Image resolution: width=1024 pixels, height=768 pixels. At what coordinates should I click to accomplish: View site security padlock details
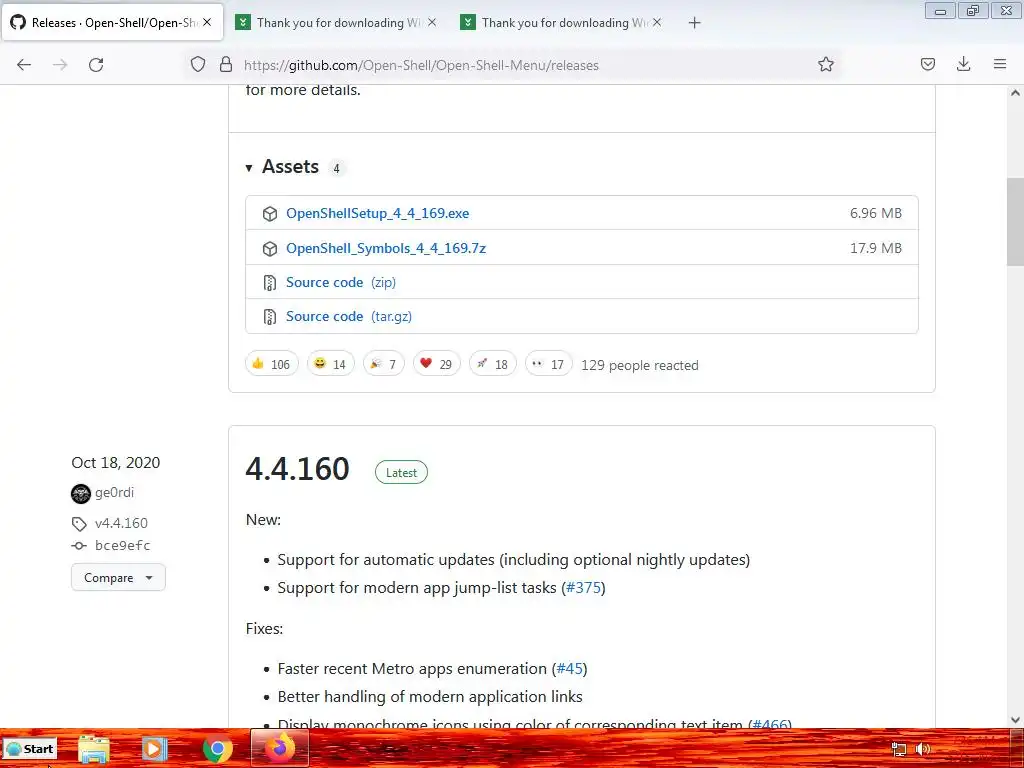click(x=226, y=65)
